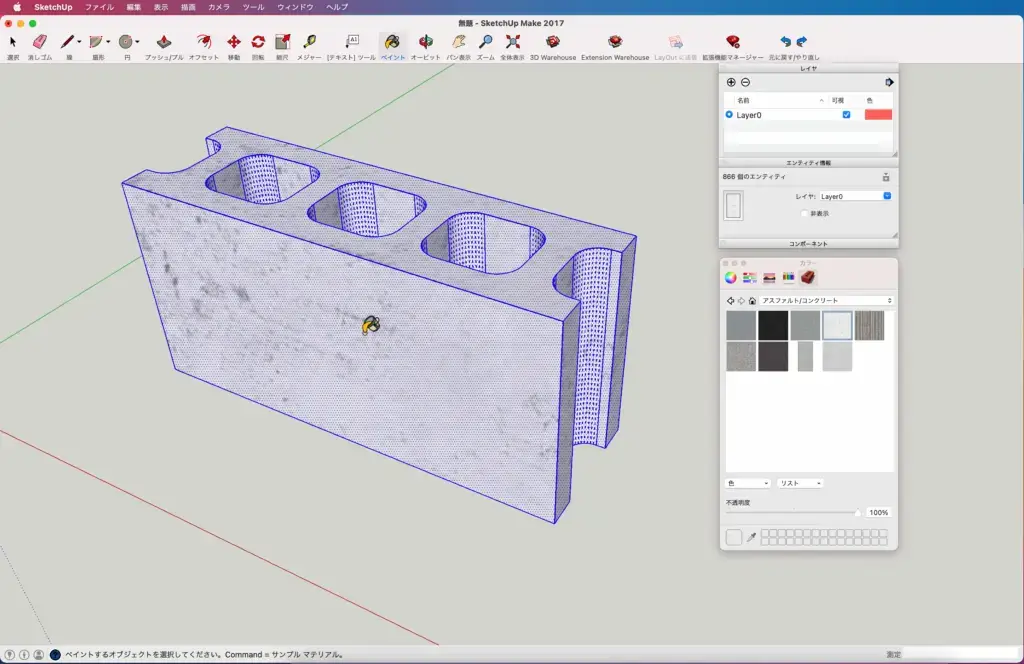Open the Apple menu
1024x664 pixels.
click(17, 7)
